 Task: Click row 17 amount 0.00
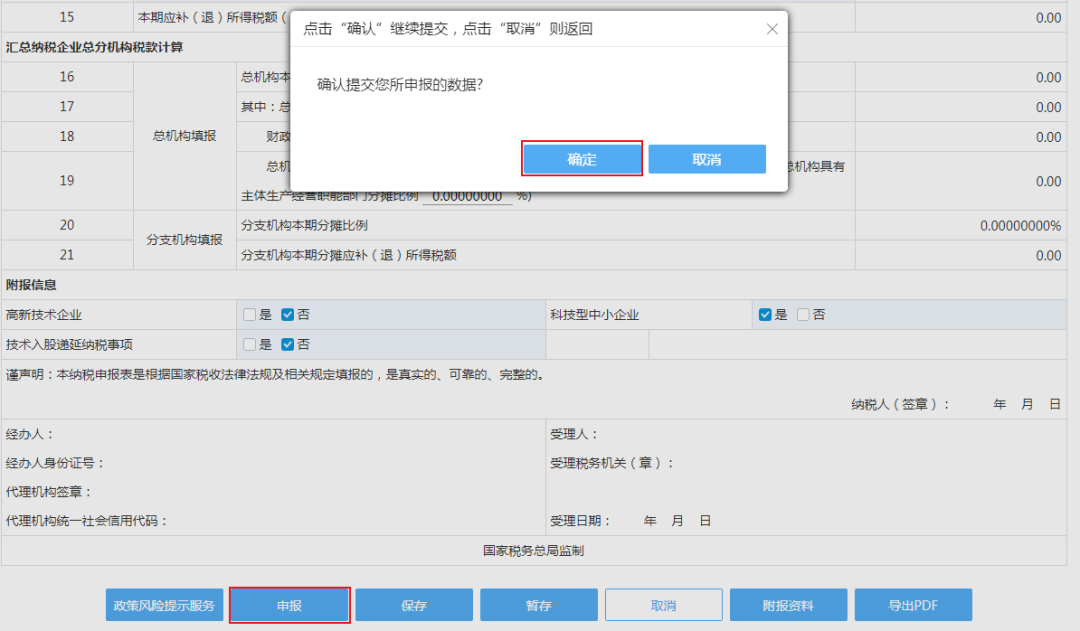click(1048, 107)
